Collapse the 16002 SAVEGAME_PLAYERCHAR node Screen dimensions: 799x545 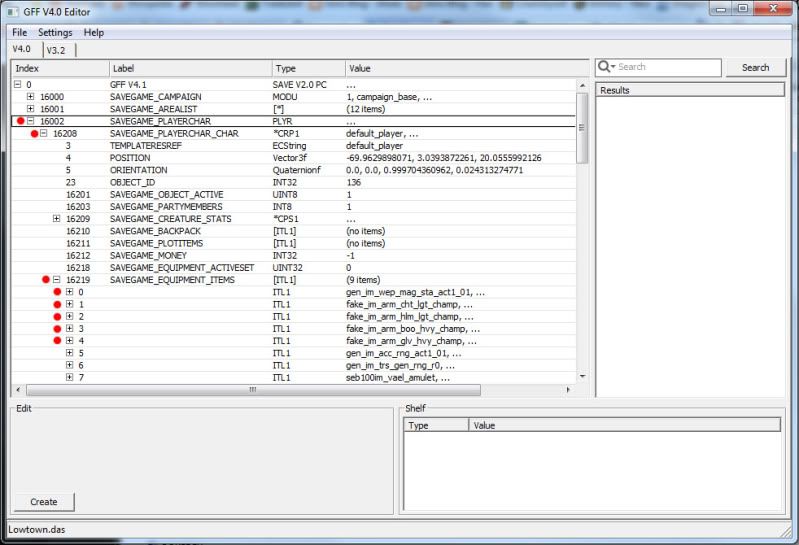click(31, 121)
